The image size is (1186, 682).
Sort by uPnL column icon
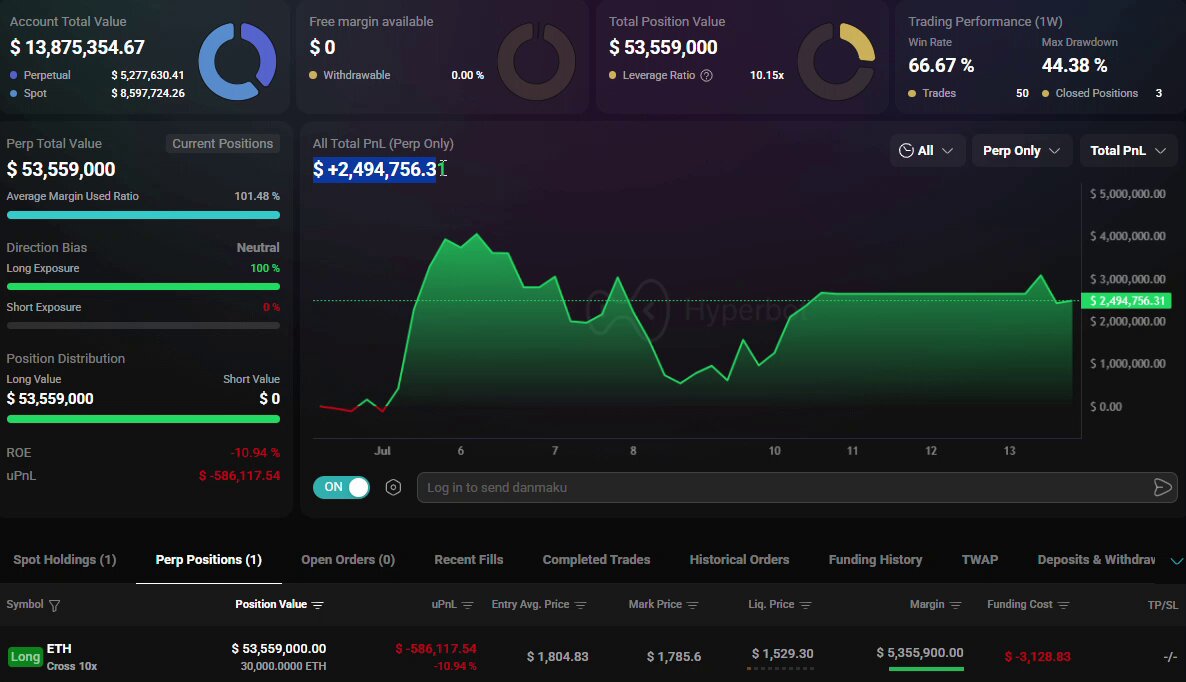pos(467,605)
